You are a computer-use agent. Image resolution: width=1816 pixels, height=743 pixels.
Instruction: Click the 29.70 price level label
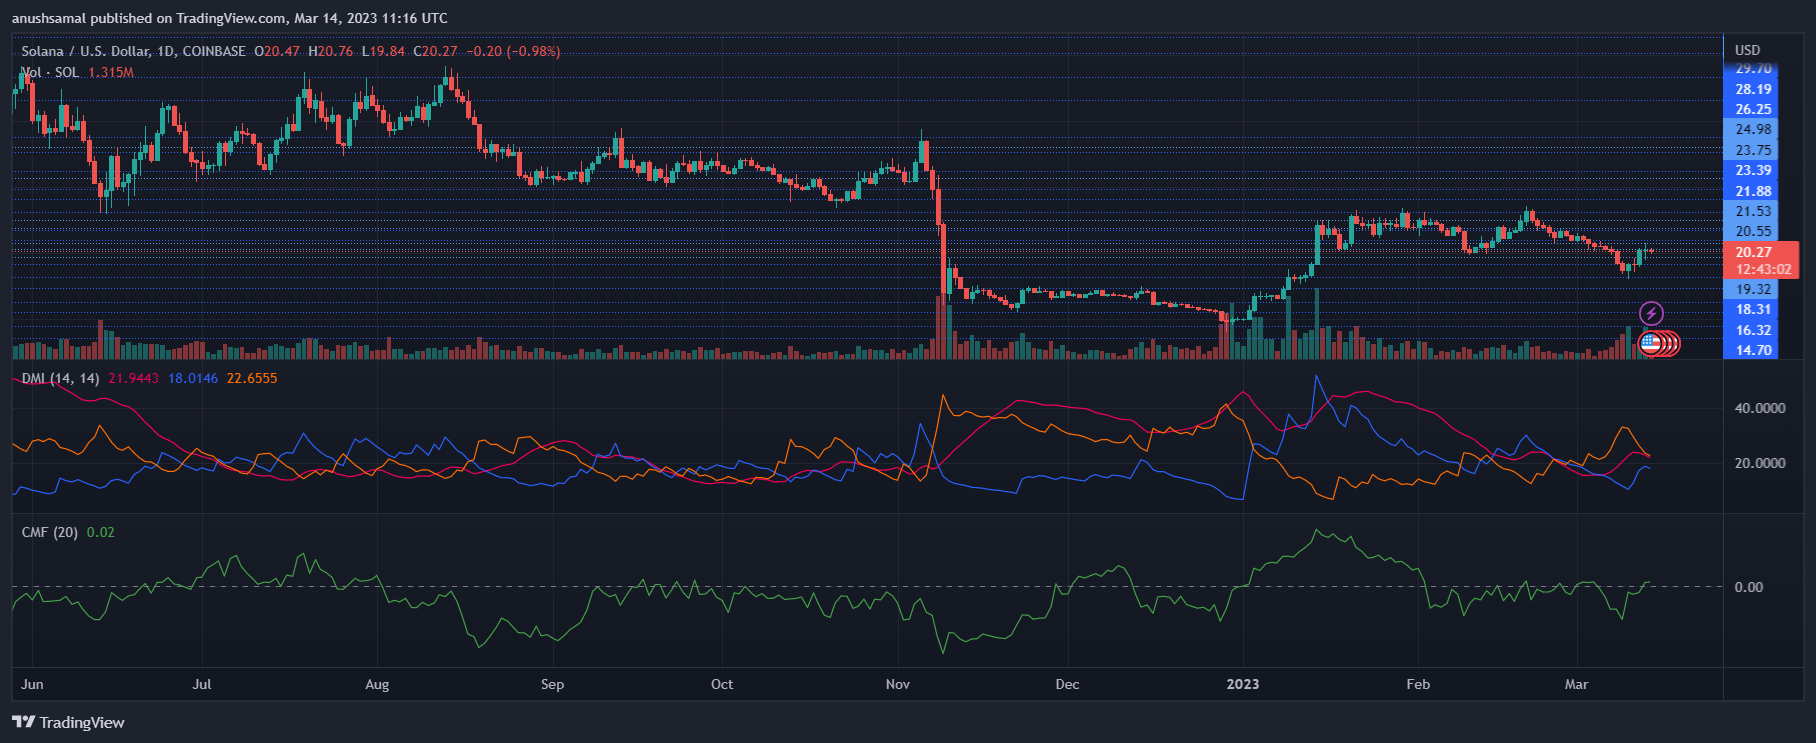click(x=1753, y=69)
